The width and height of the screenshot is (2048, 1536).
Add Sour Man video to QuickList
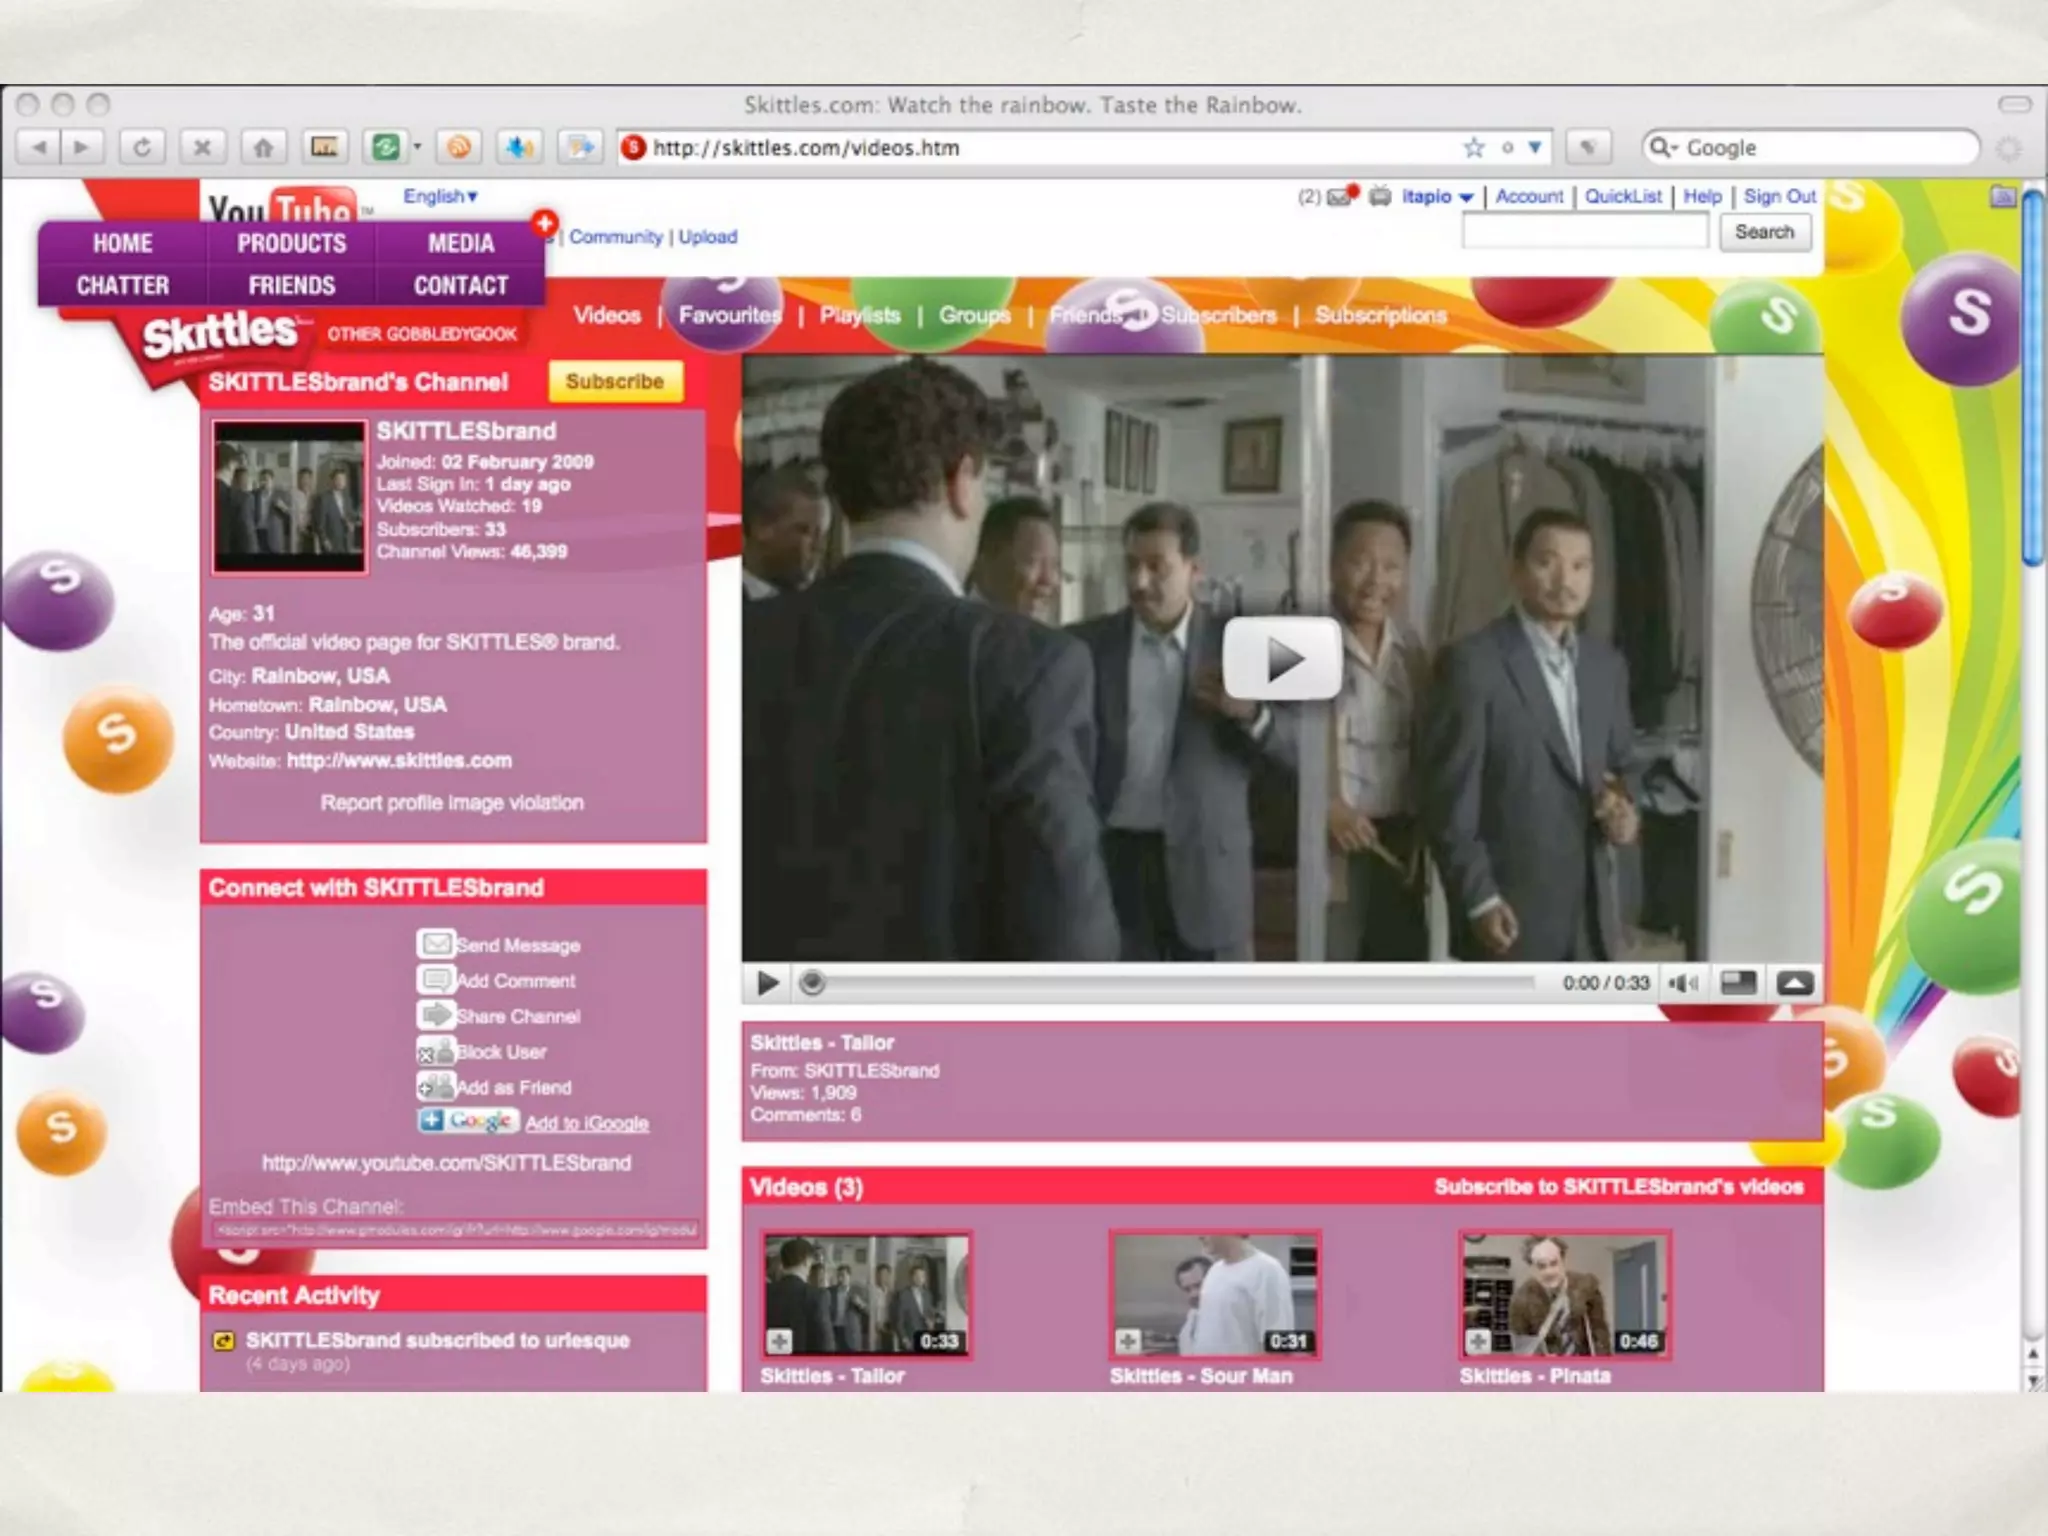1128,1341
